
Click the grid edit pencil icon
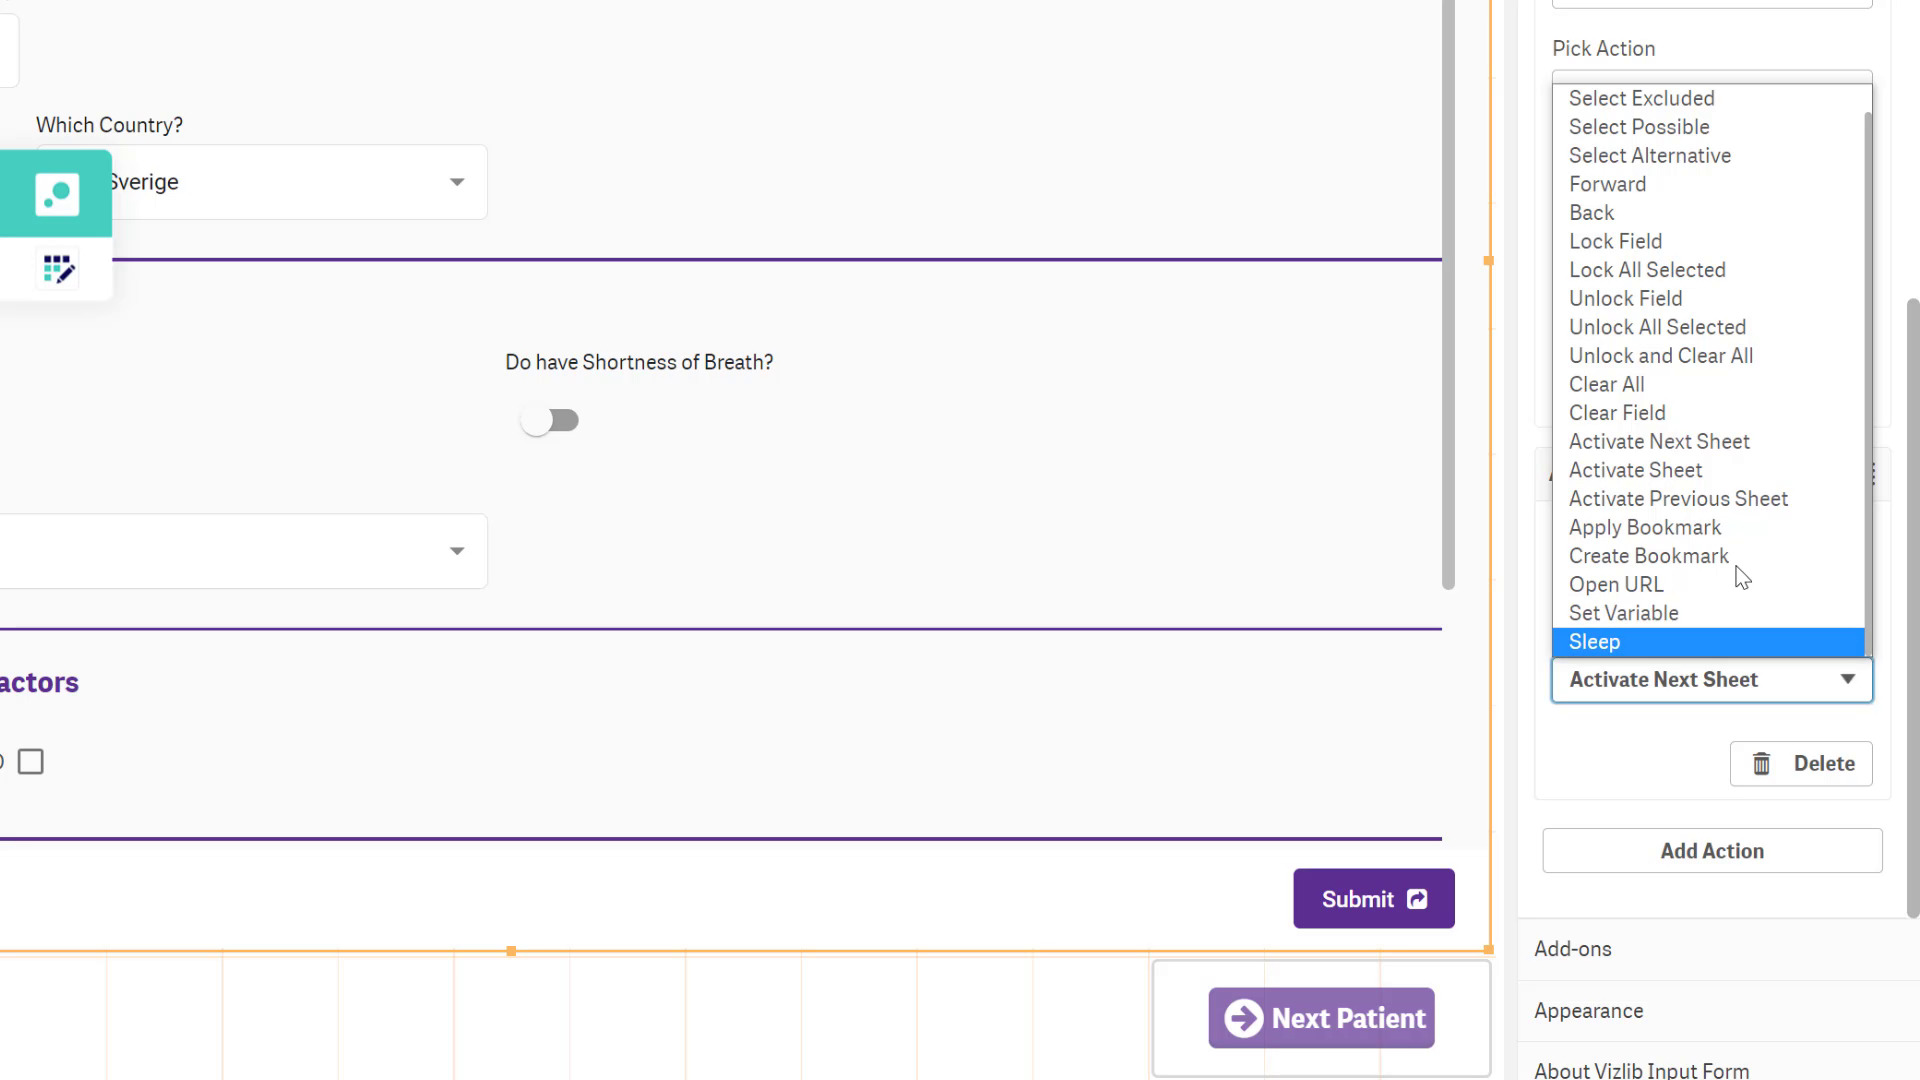[58, 269]
